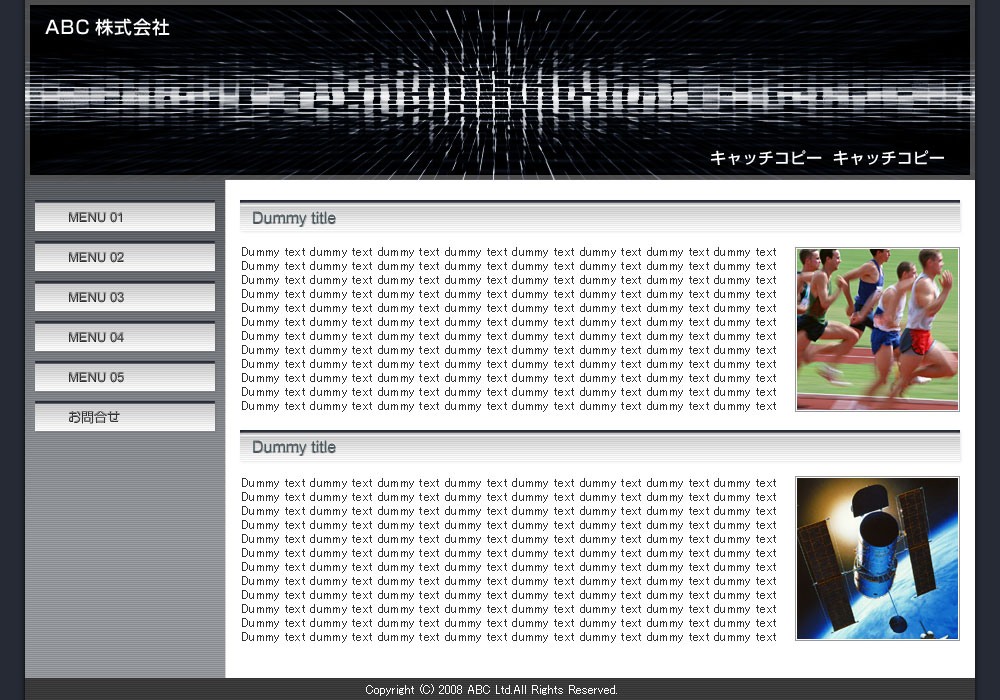Click the empty striped sidebar area below お問合せ

coord(125,550)
